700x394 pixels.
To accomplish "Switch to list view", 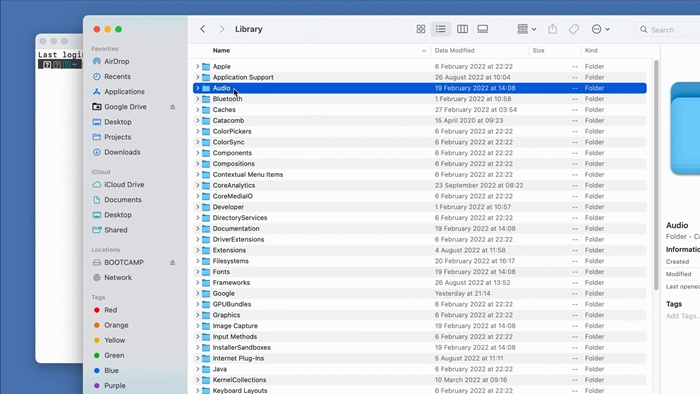I will click(x=441, y=29).
